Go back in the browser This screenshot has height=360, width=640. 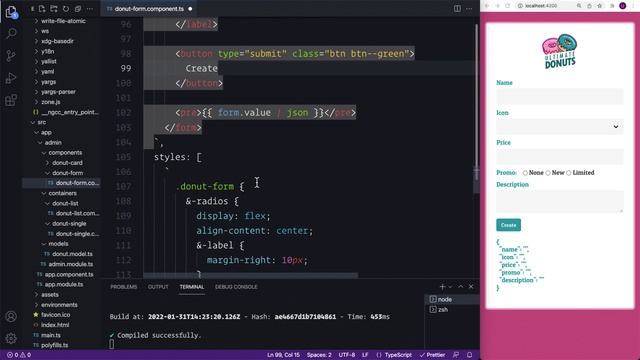(487, 6)
